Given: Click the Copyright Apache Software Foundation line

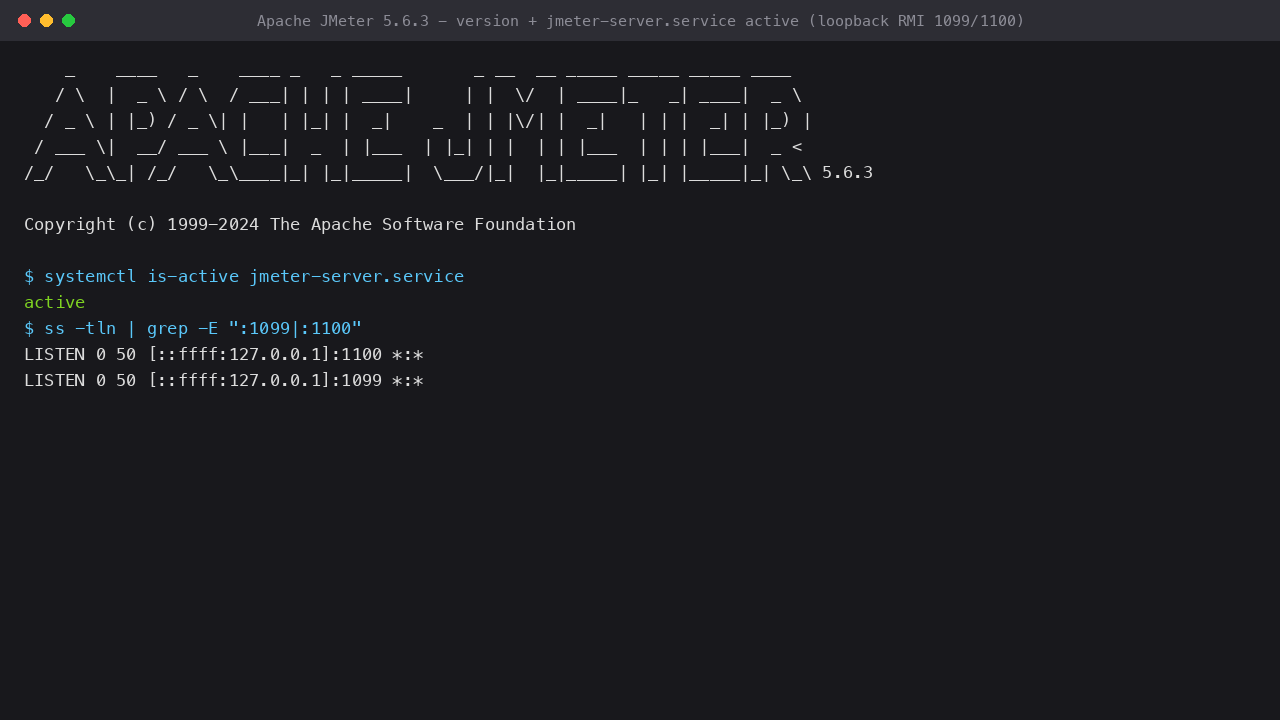Looking at the screenshot, I should point(300,224).
